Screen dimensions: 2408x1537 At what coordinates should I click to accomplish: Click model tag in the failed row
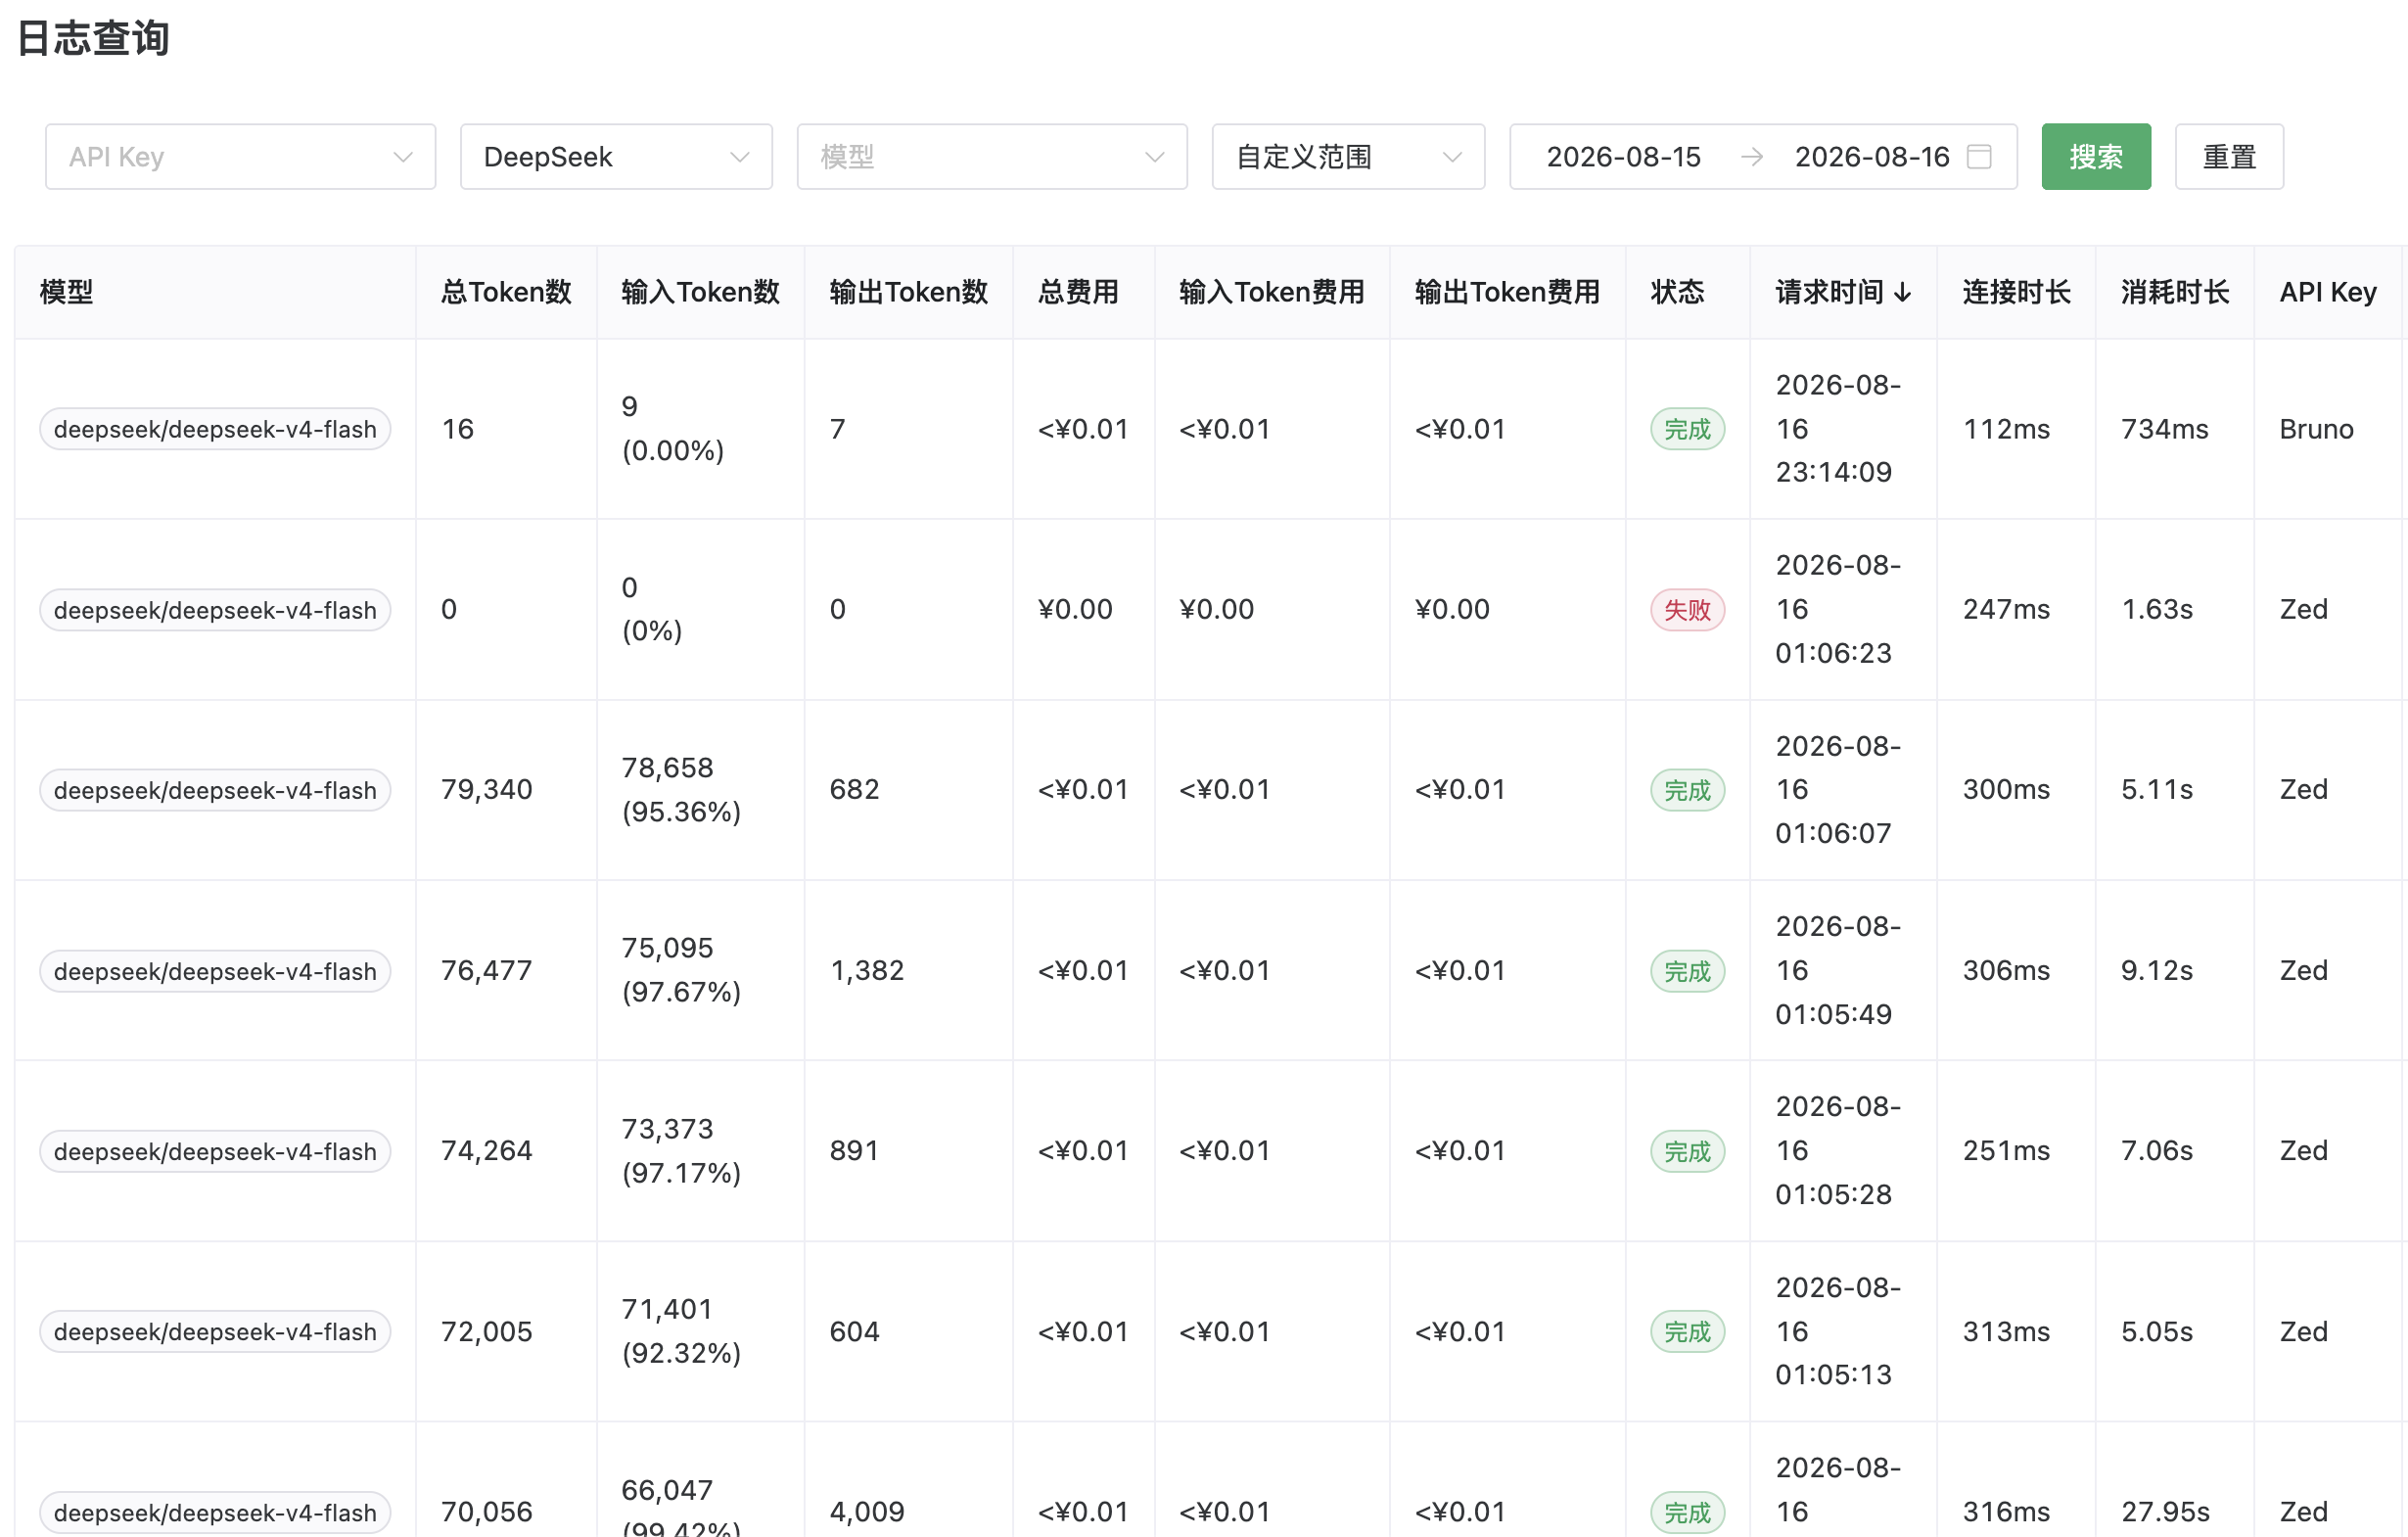[215, 610]
